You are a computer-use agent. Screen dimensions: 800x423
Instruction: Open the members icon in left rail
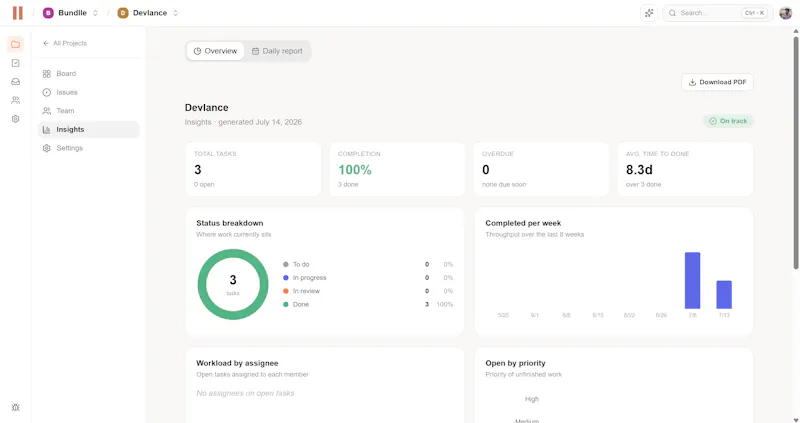(15, 101)
